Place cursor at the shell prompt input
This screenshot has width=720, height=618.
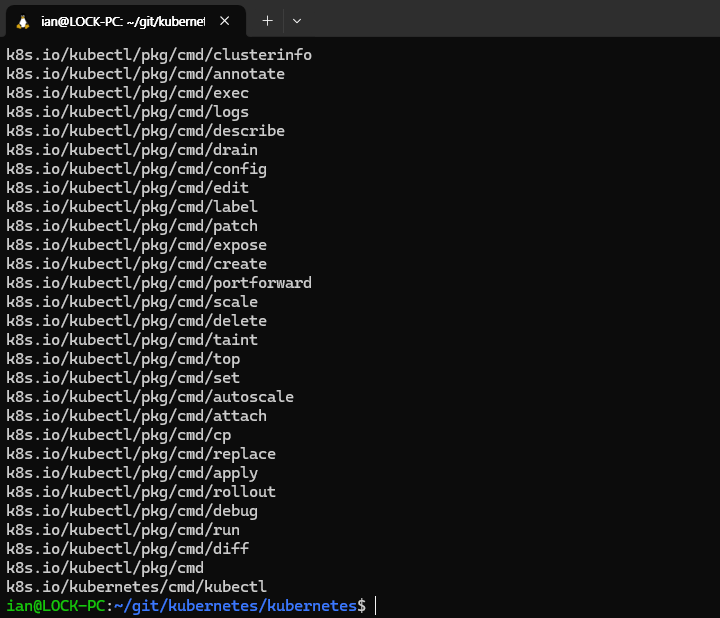[376, 606]
